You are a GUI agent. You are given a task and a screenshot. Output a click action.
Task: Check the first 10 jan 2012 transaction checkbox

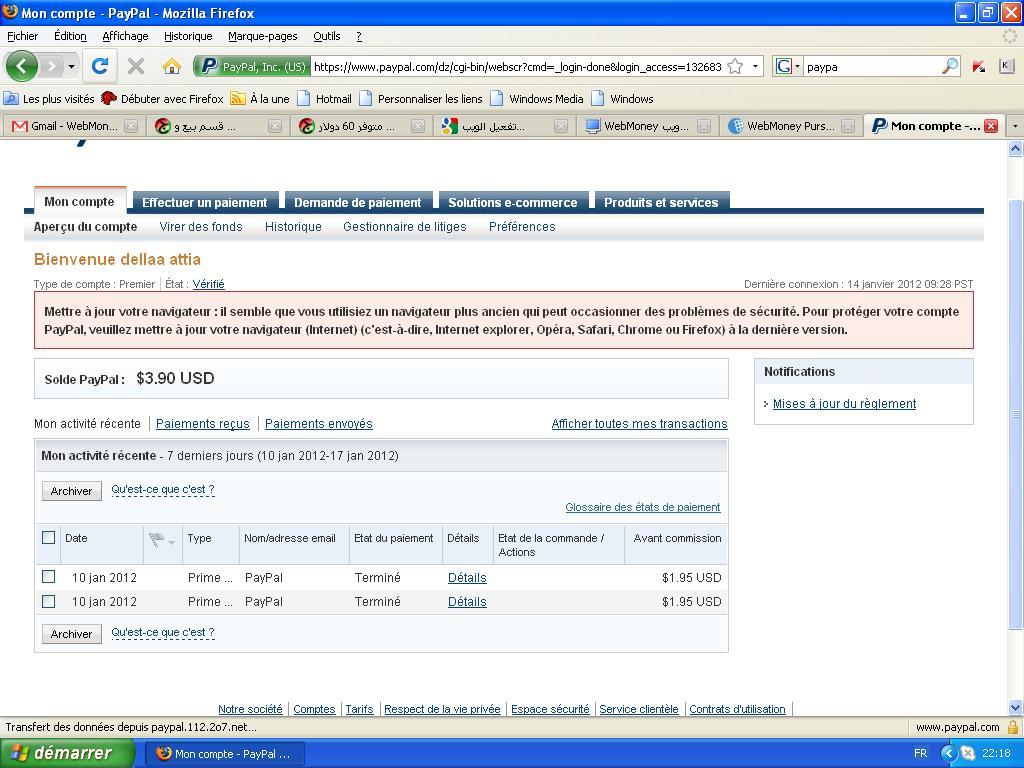(48, 577)
